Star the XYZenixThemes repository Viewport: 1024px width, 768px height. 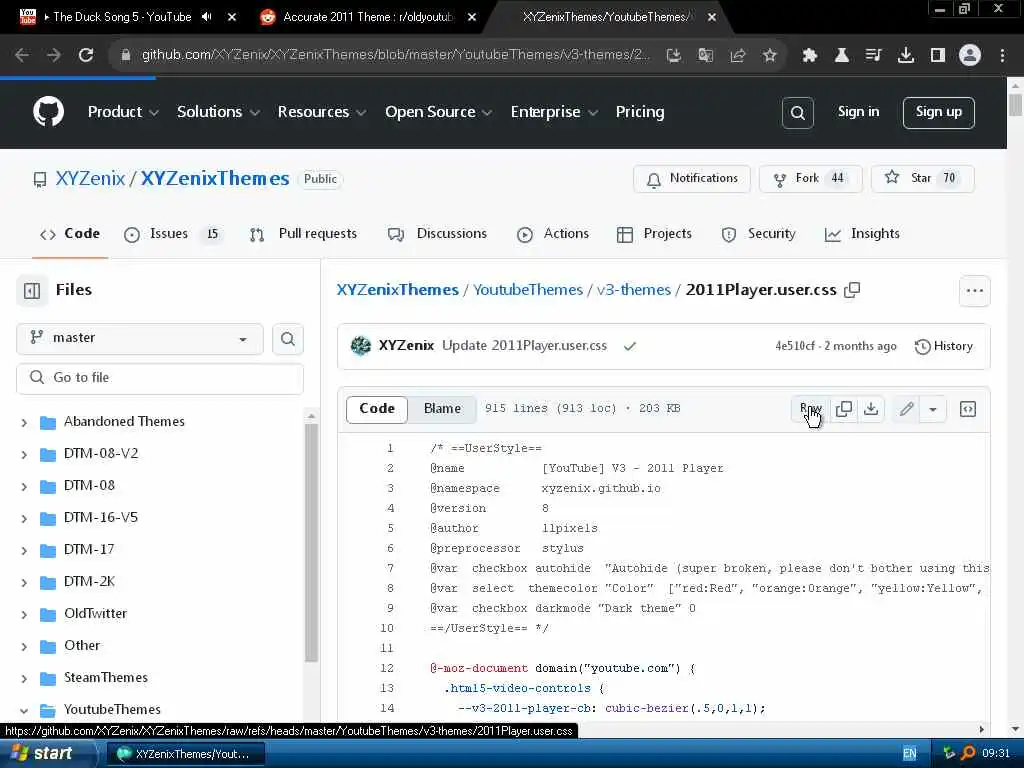922,179
